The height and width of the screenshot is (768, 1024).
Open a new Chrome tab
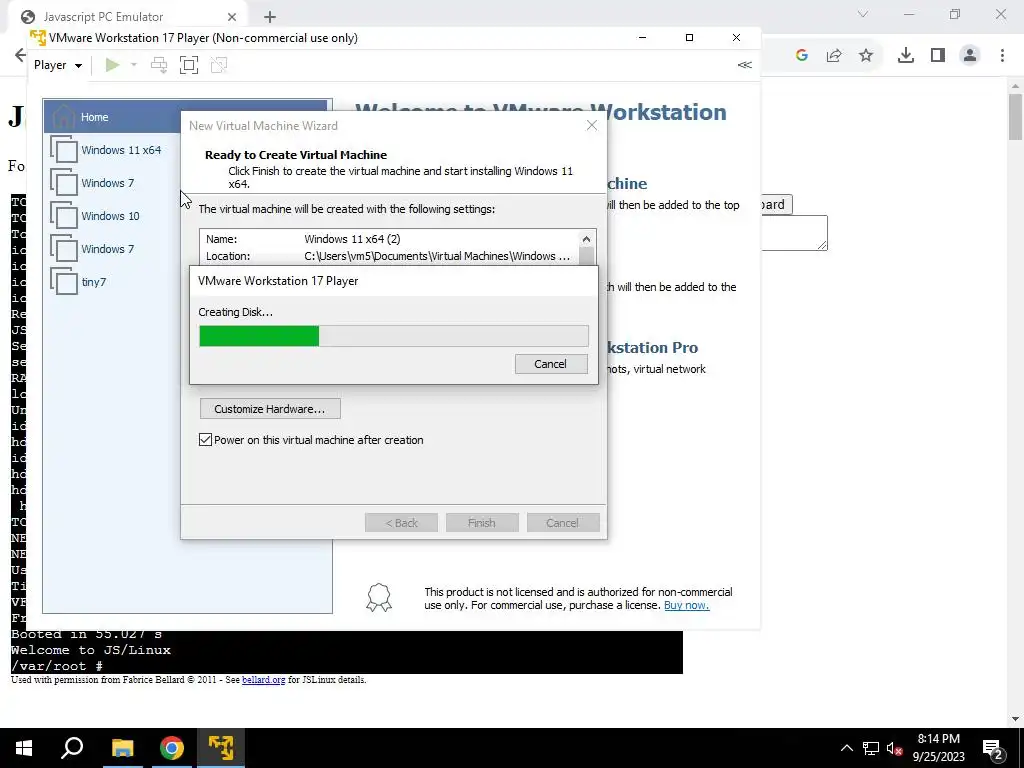coord(270,17)
